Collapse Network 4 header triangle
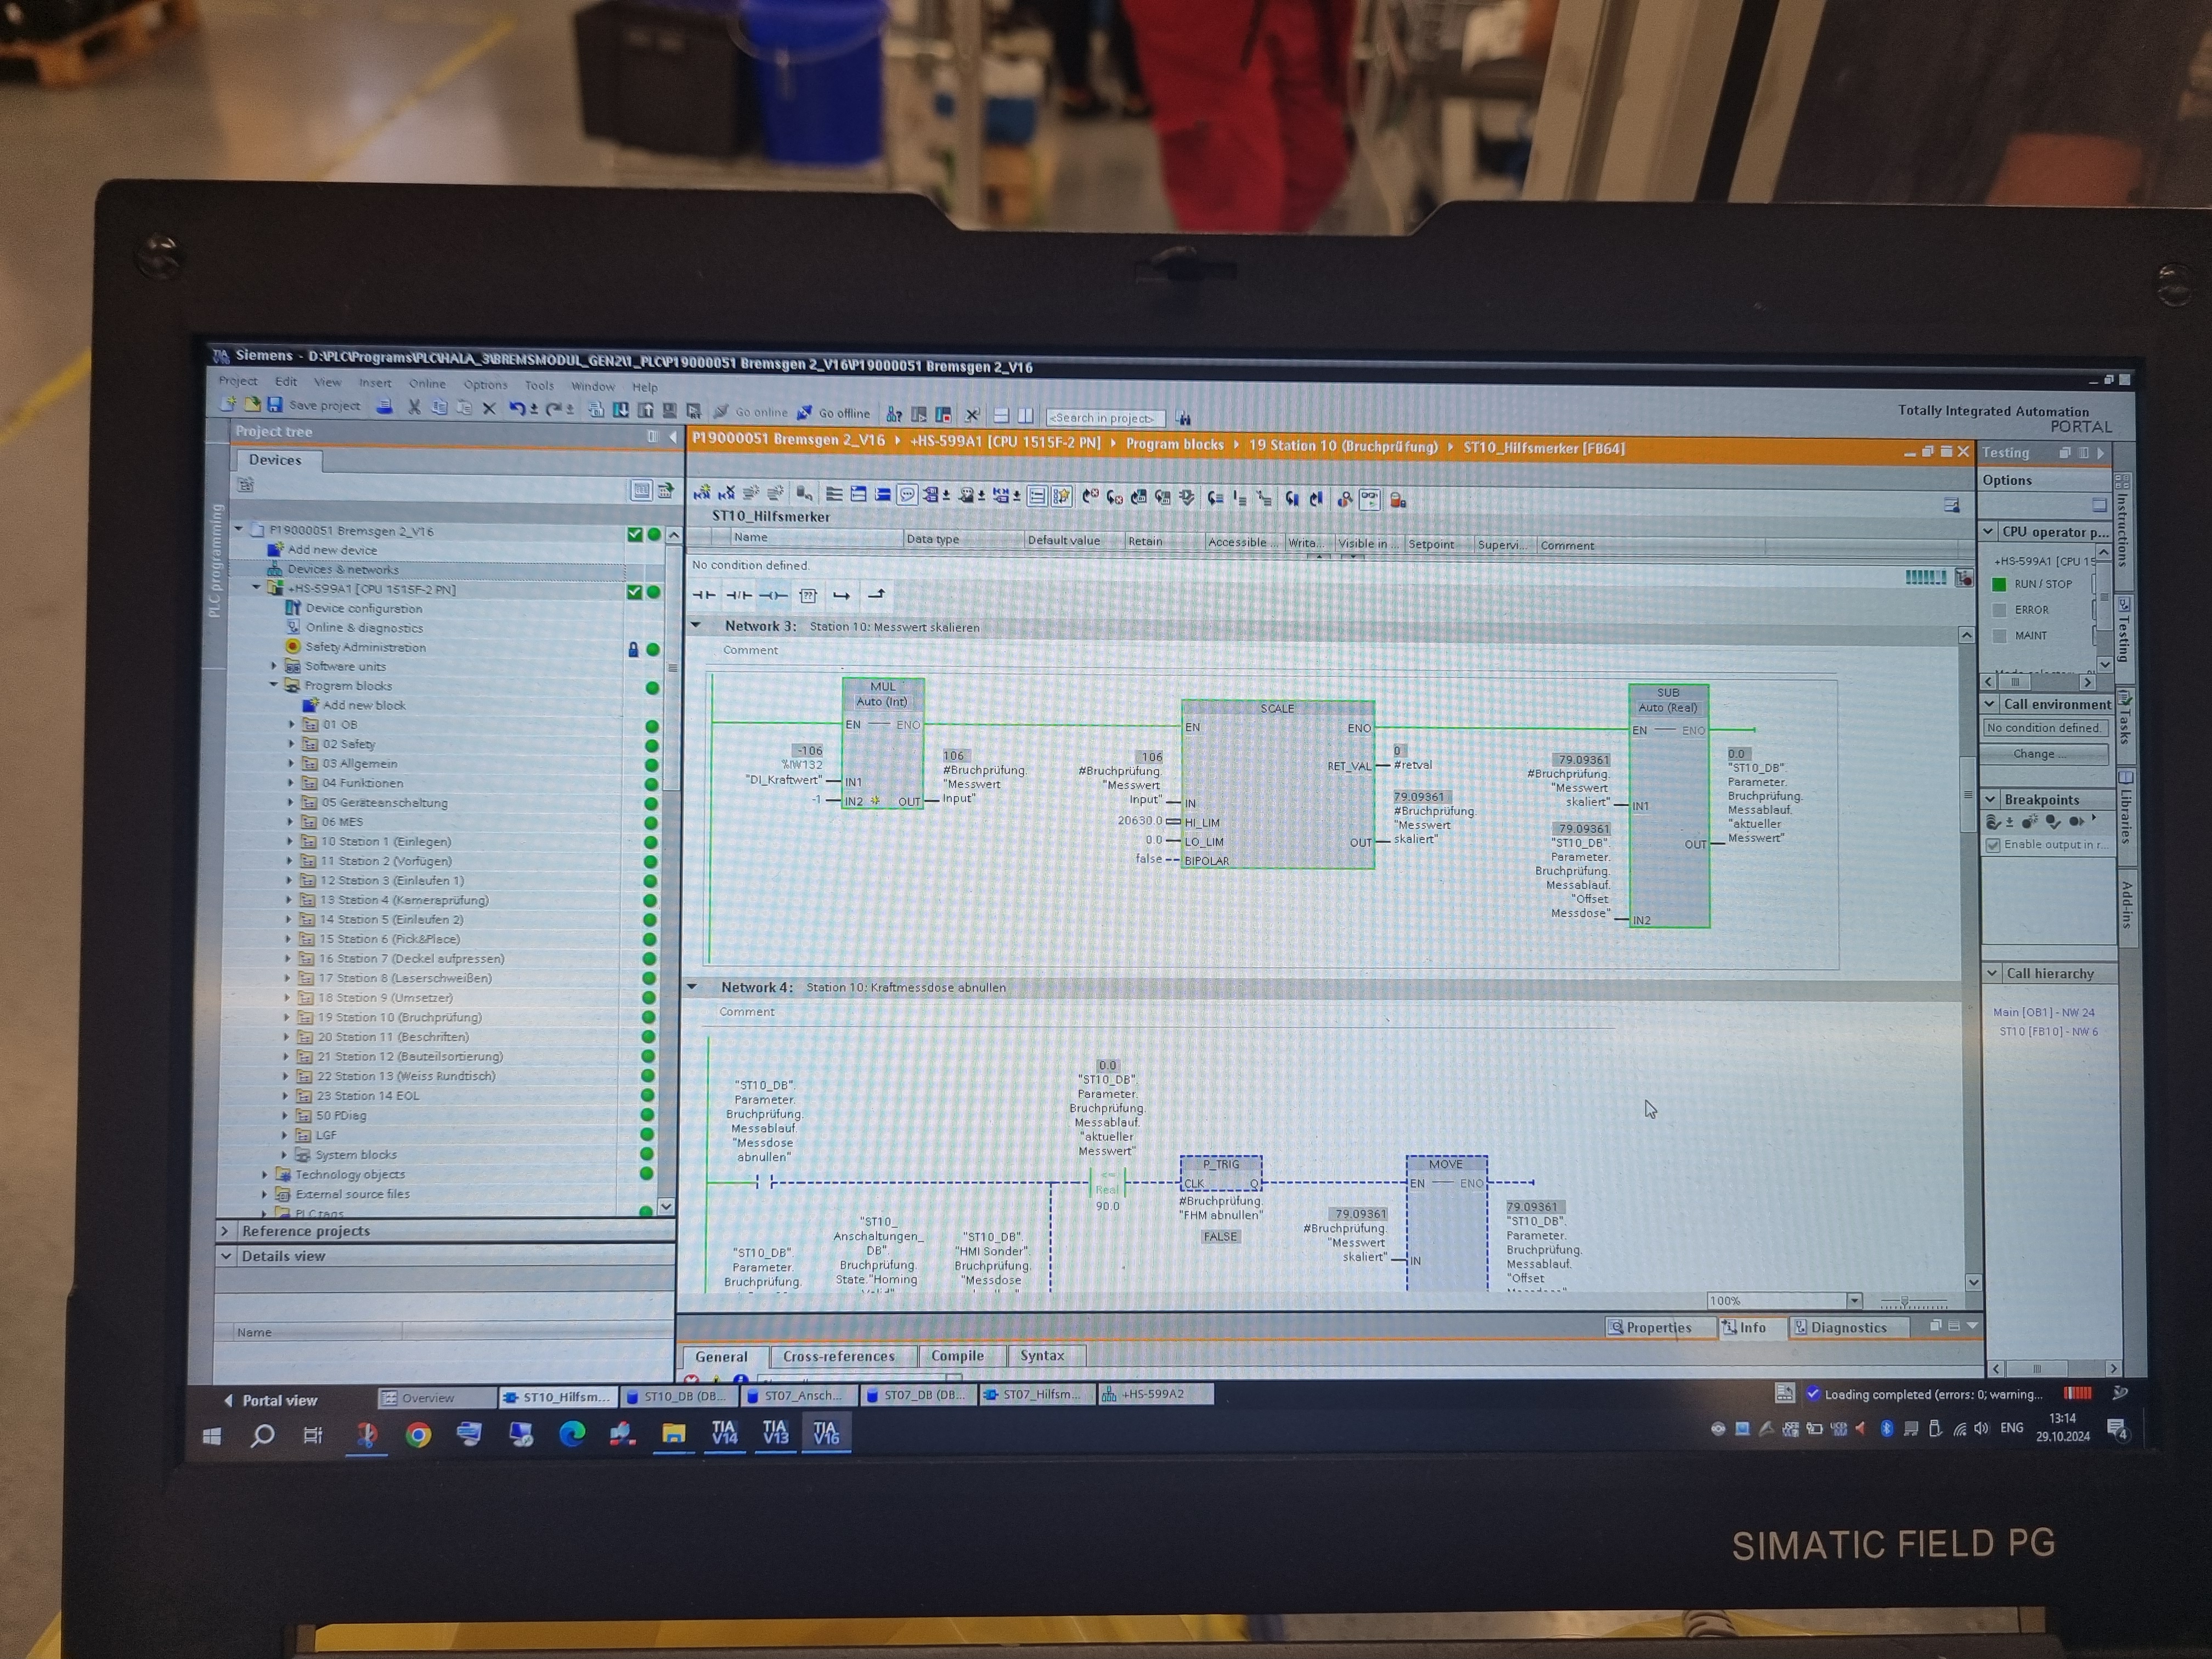The width and height of the screenshot is (2212, 1659). (x=692, y=986)
